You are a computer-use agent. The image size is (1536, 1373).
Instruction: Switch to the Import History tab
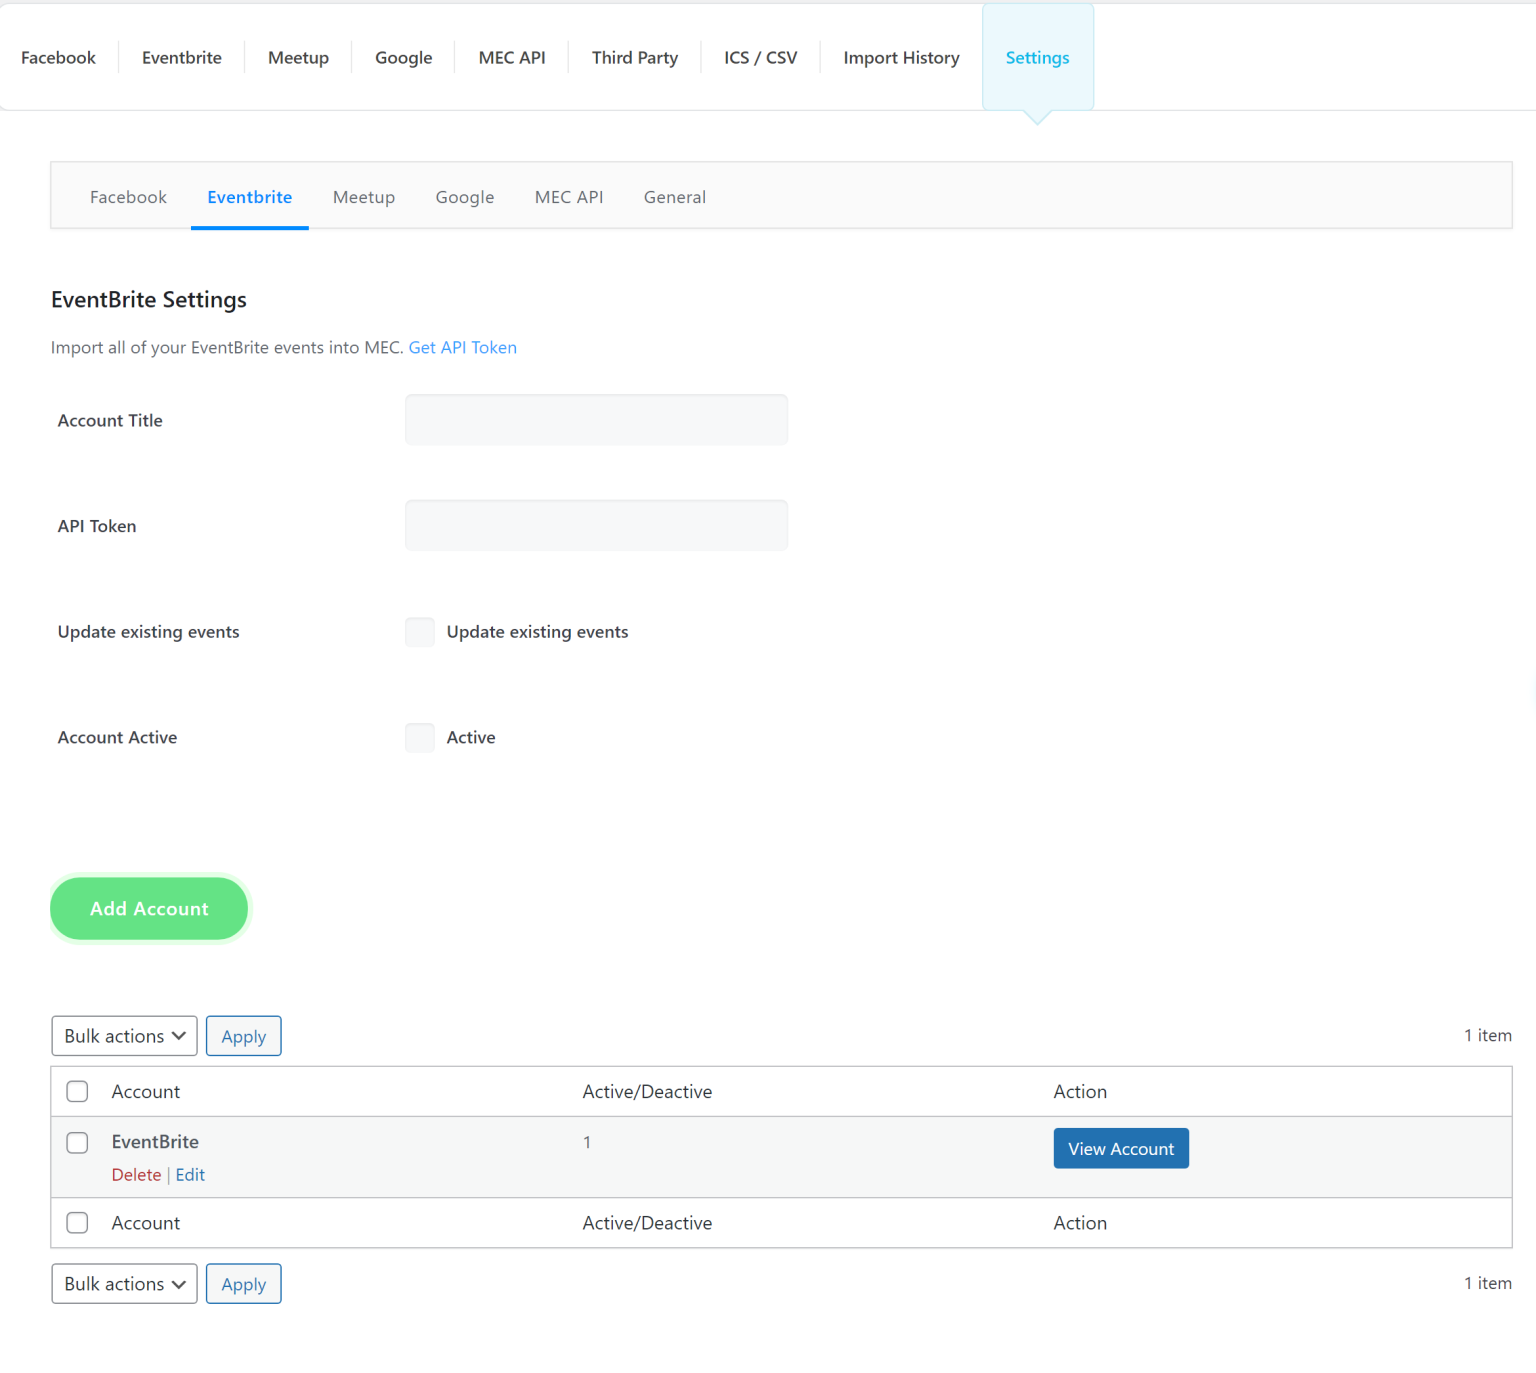(x=900, y=57)
